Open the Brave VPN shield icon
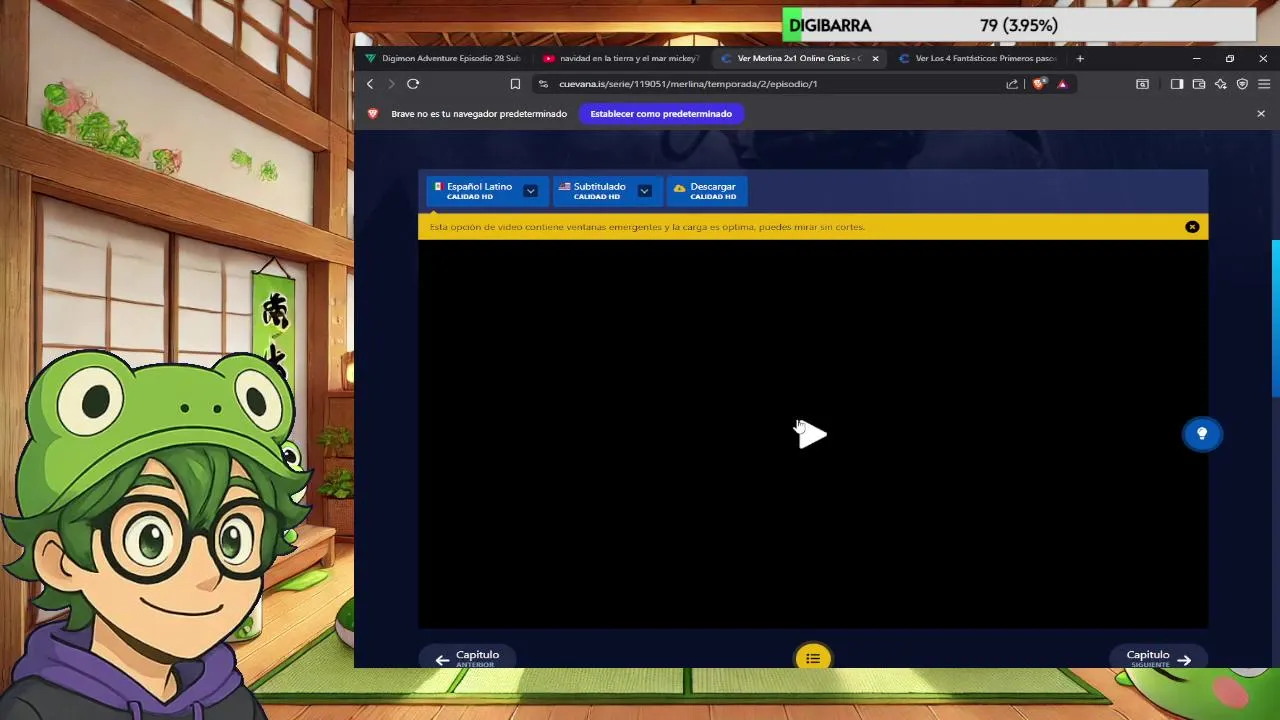 pos(1242,84)
